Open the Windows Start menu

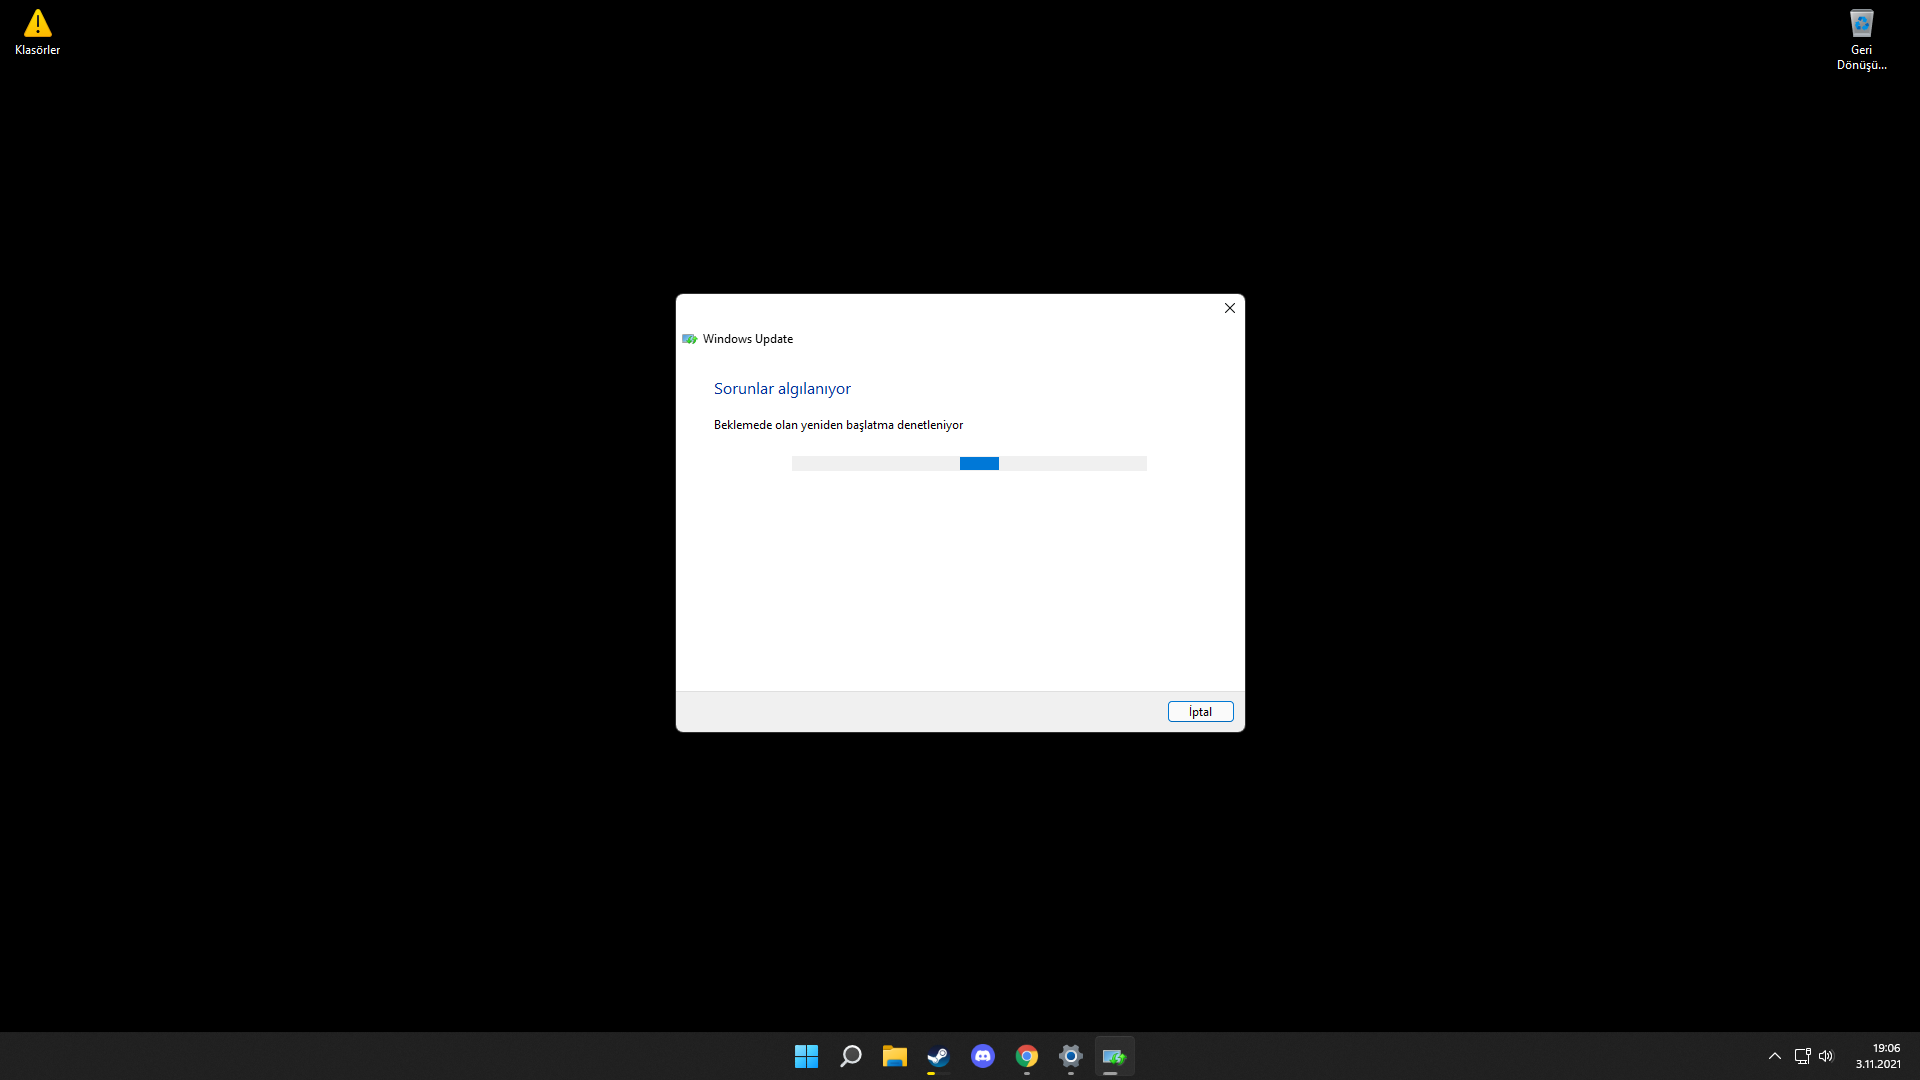[x=806, y=1056]
